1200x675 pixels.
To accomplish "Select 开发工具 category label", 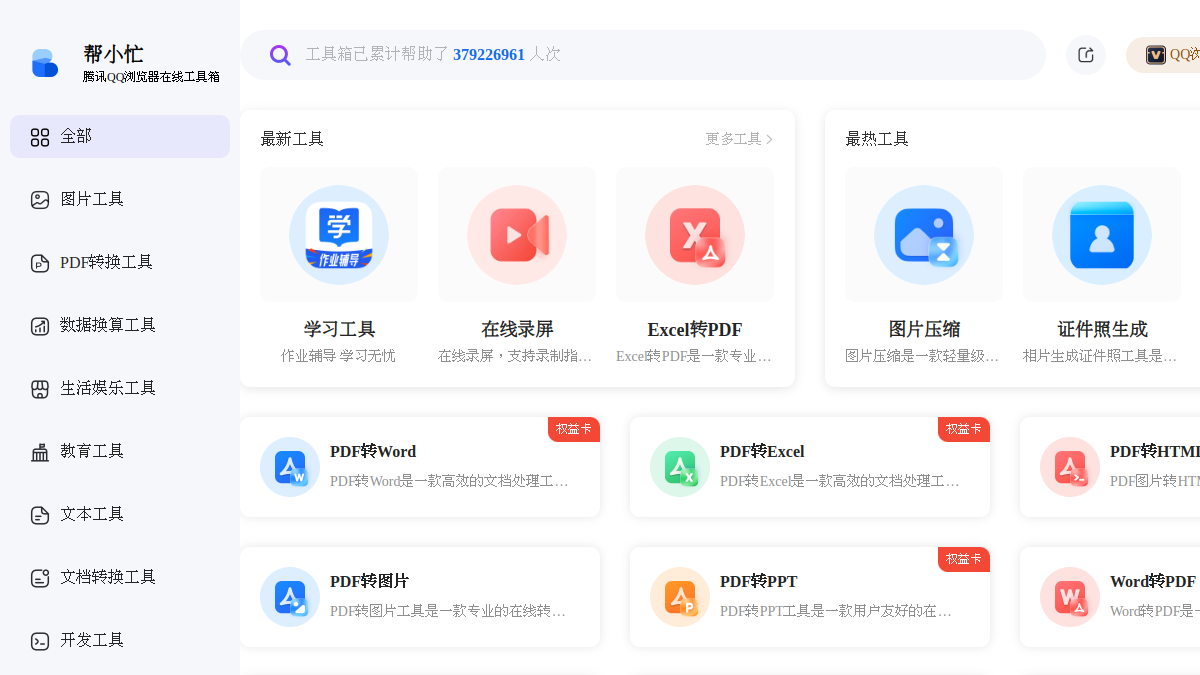I will point(92,640).
